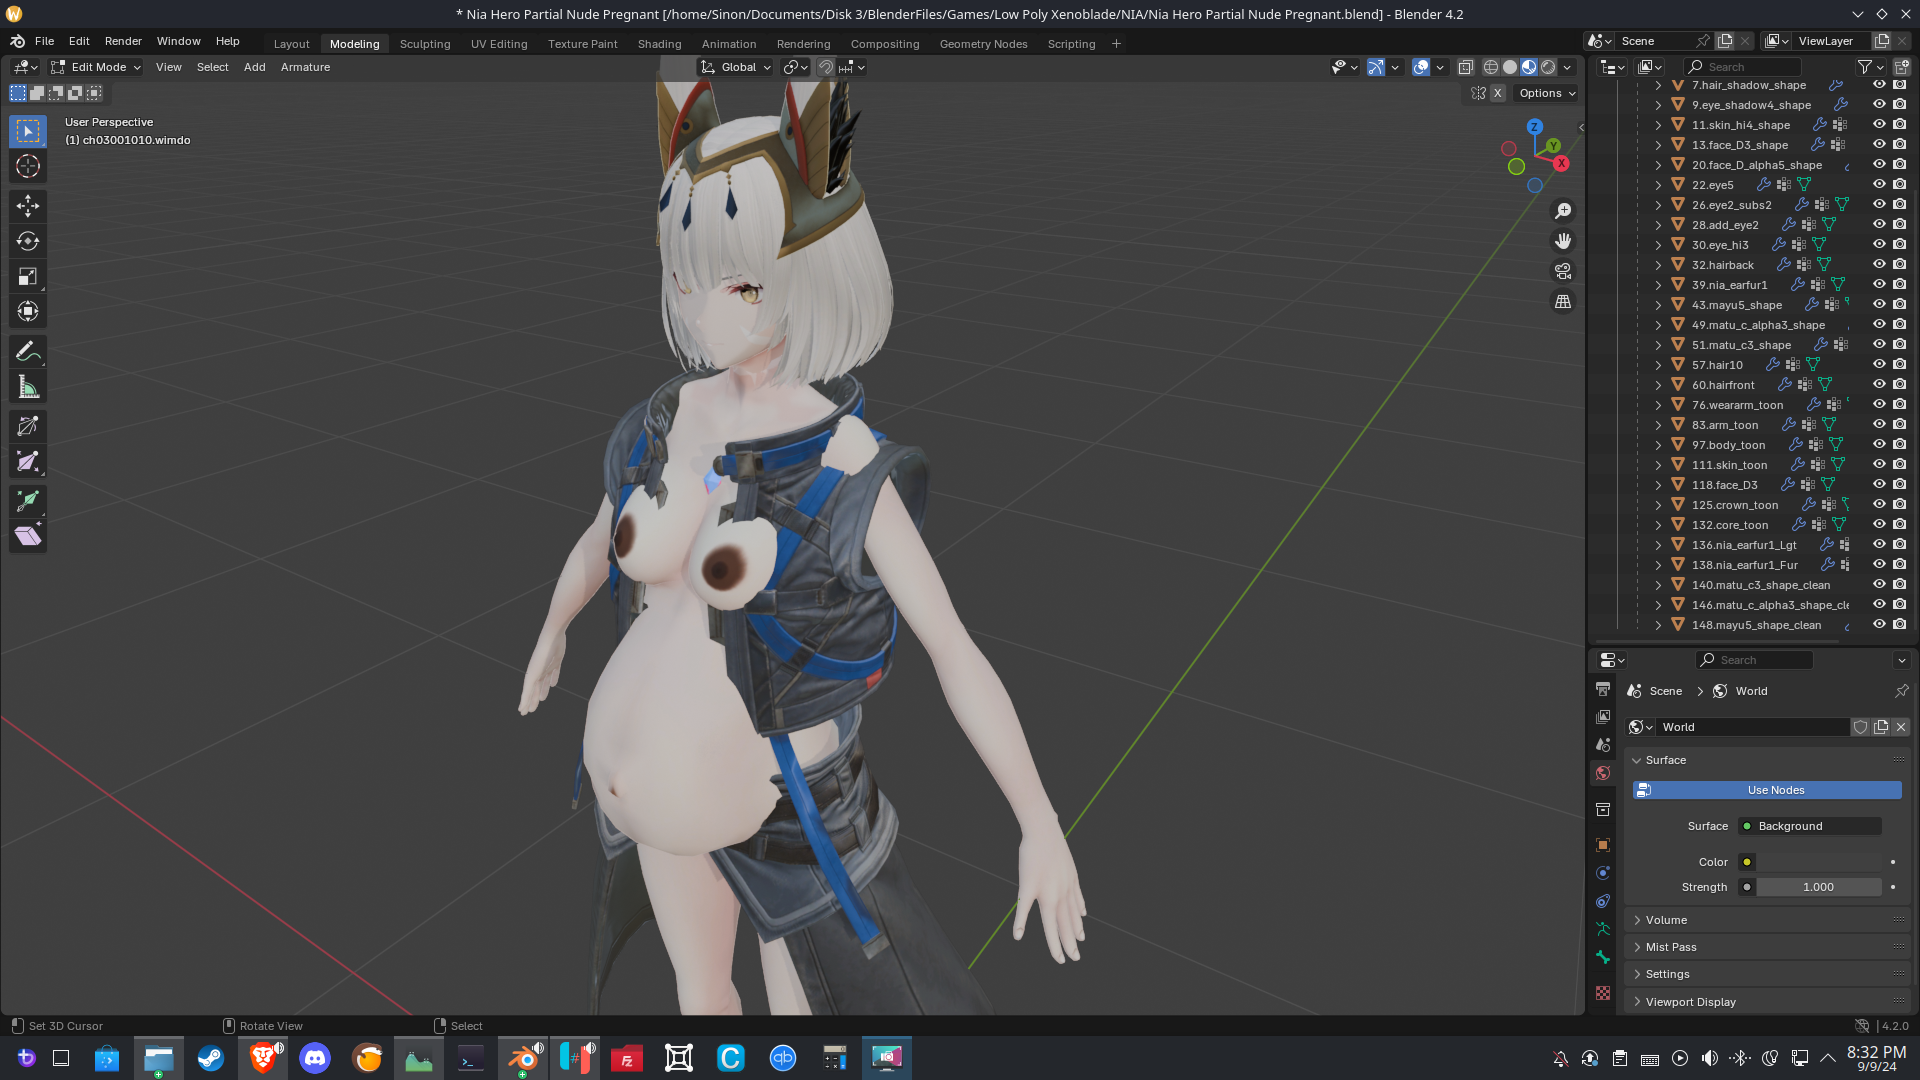Switch to wireframe viewport shading
Viewport: 1920px width, 1080px height.
[x=1491, y=67]
